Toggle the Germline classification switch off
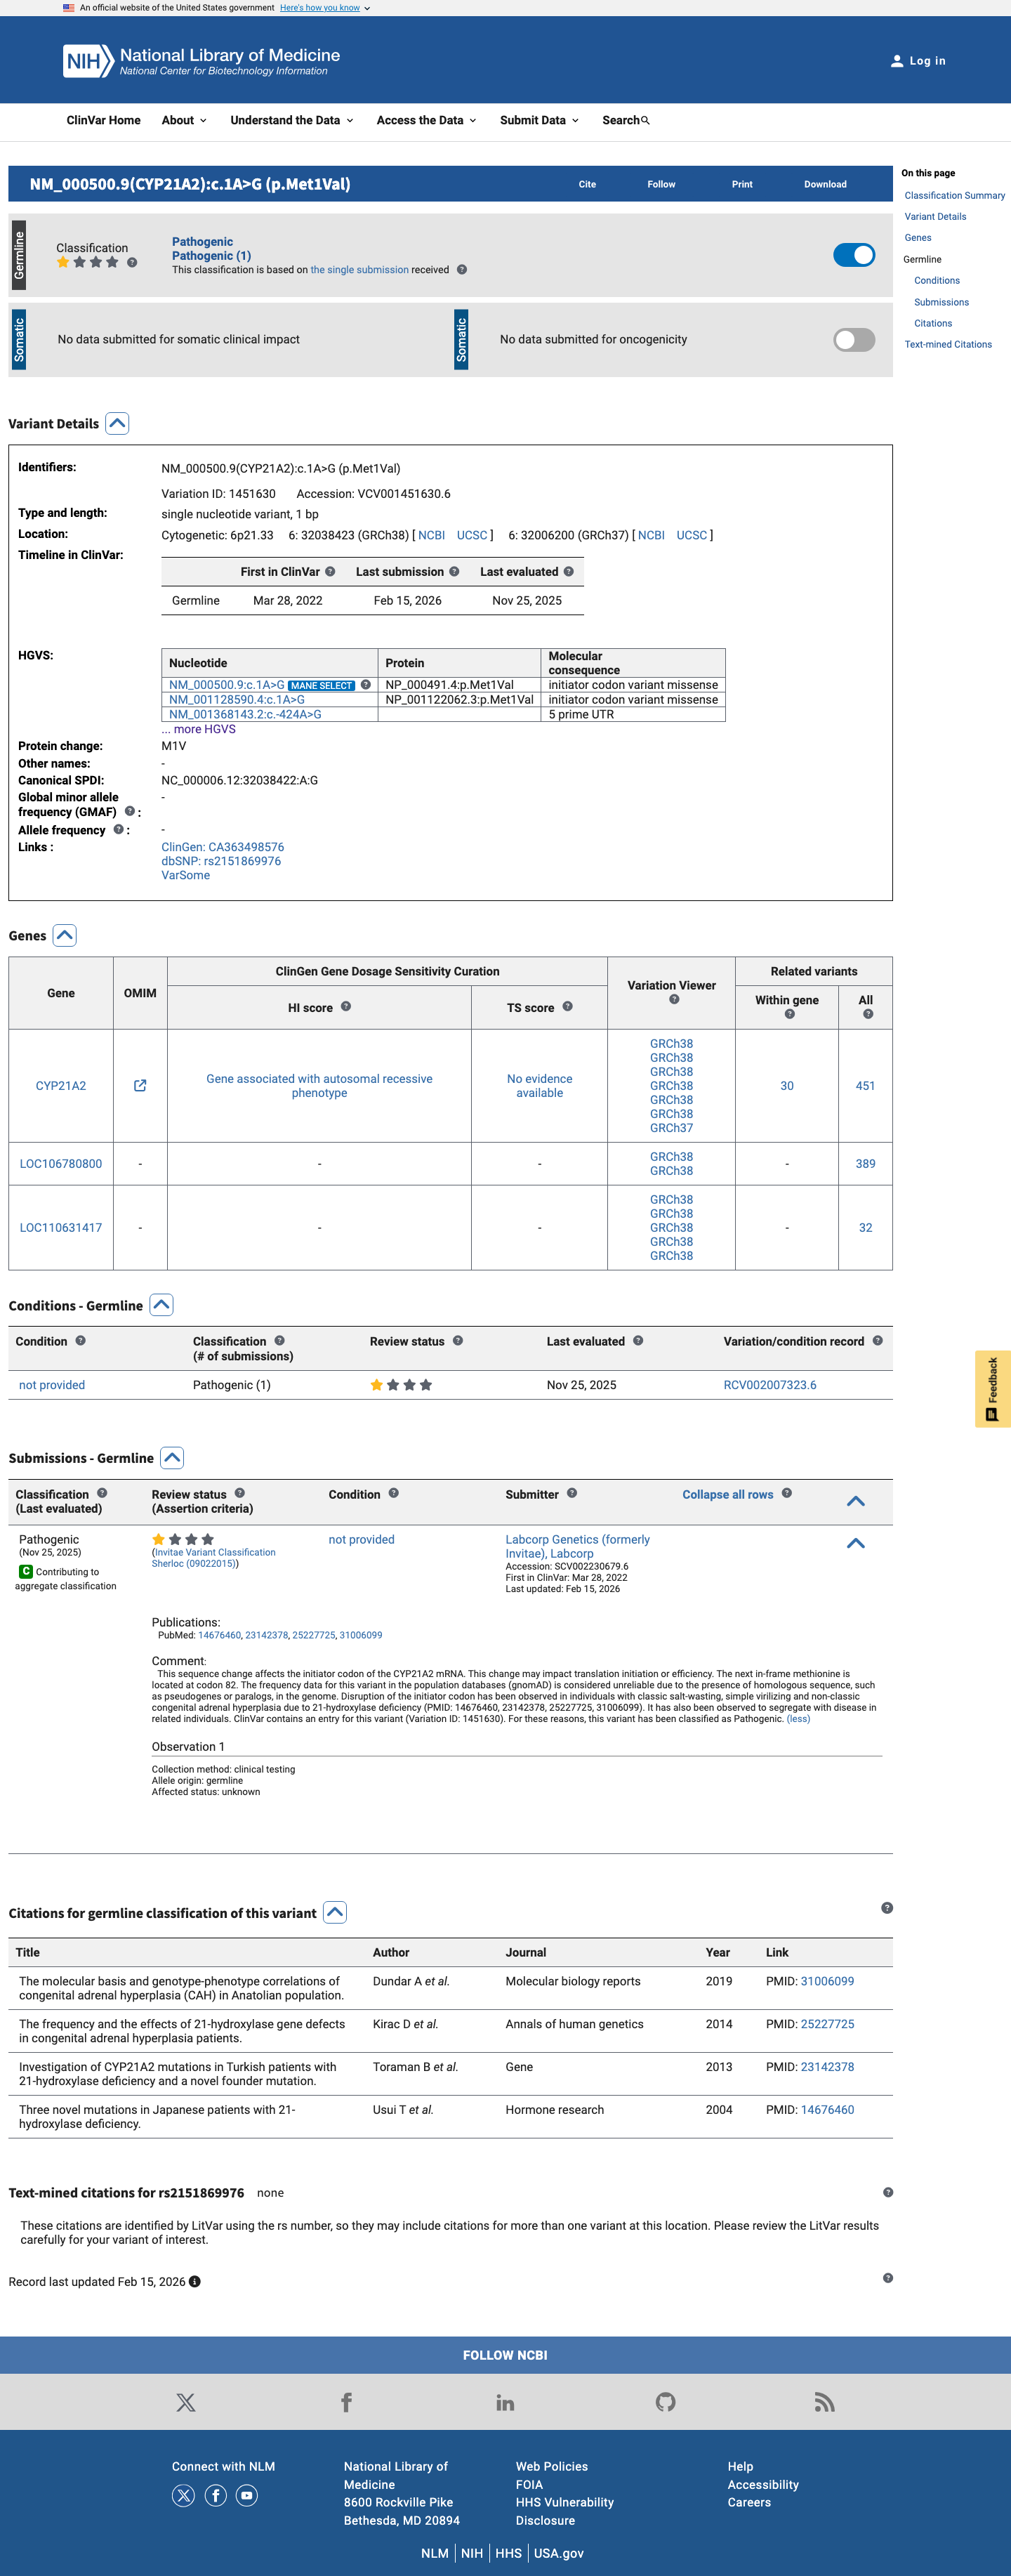This screenshot has width=1011, height=2576. (x=854, y=256)
